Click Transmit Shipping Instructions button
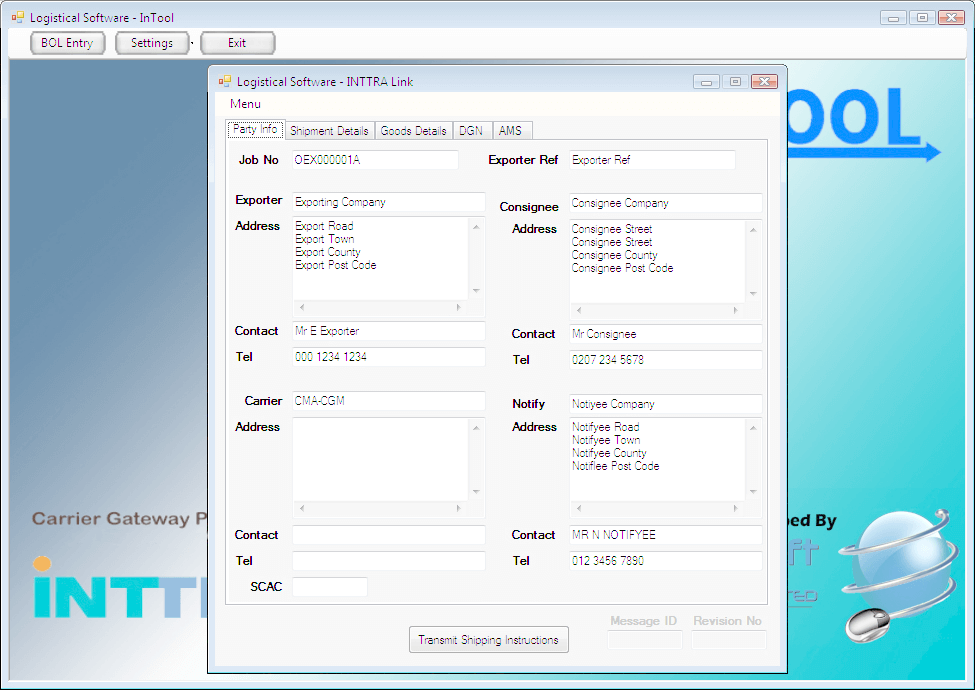Screen dimensions: 975x690 click(489, 640)
